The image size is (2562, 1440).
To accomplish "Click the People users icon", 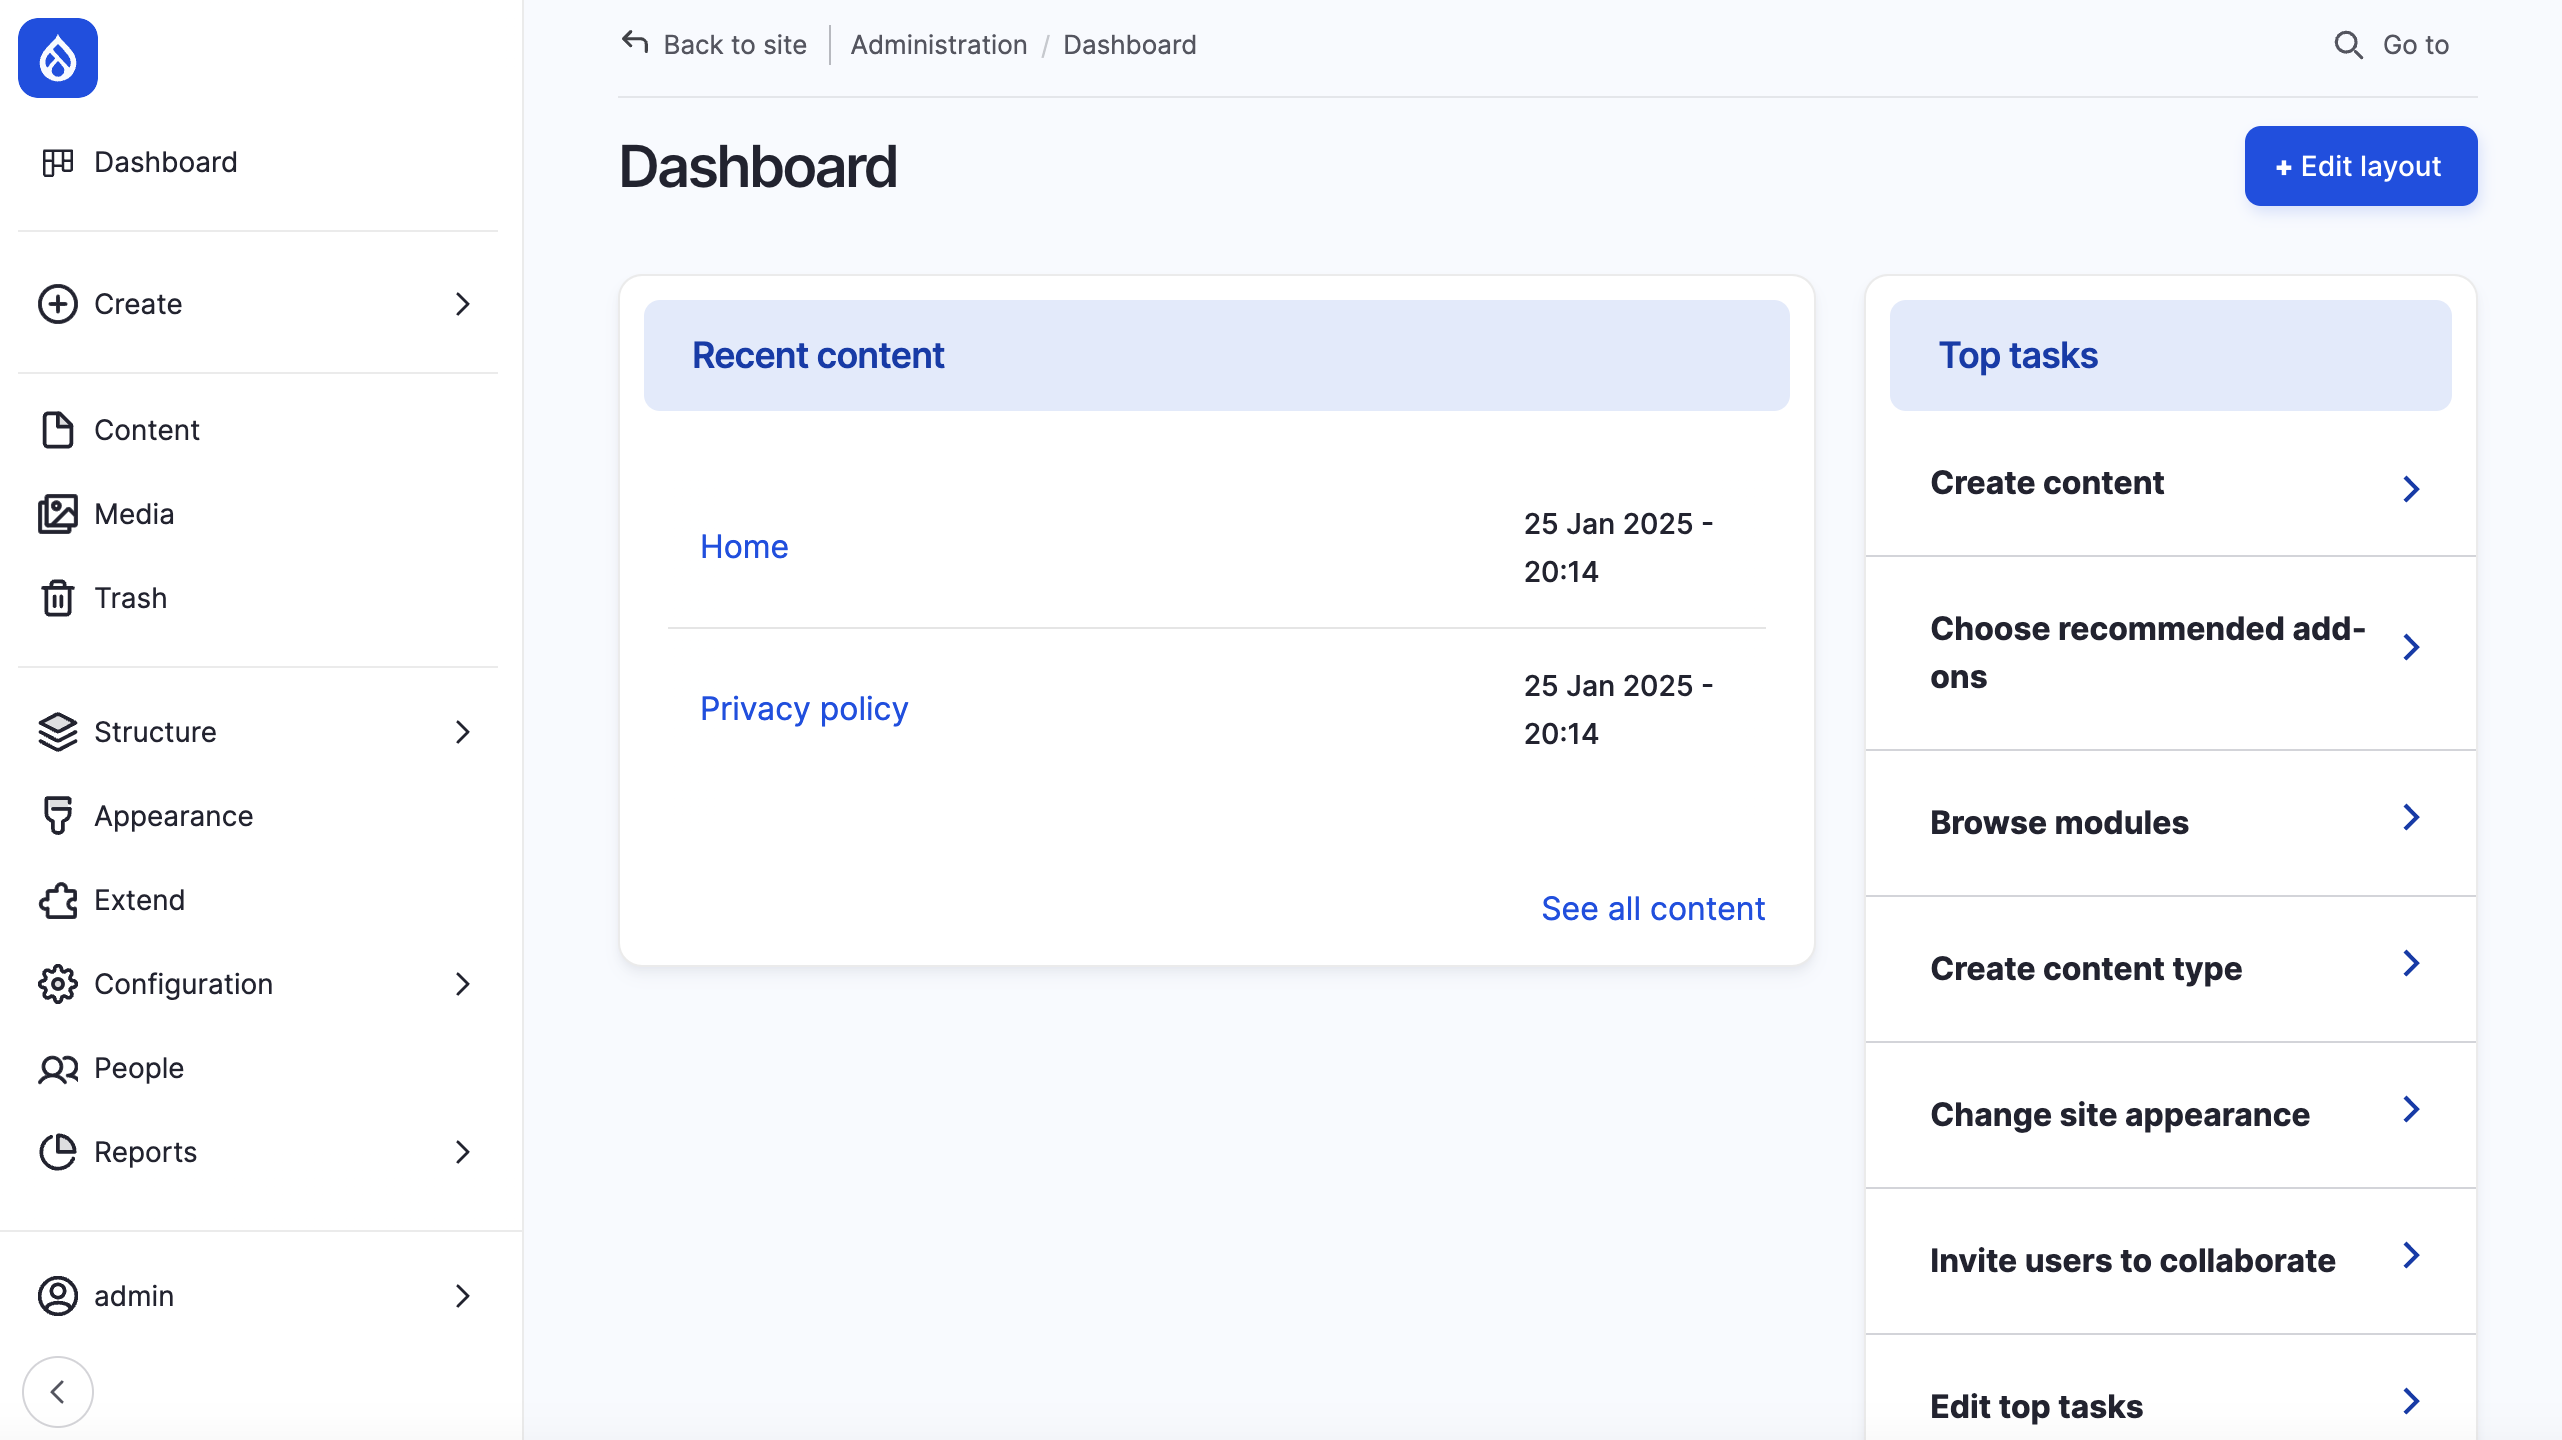I will pos(58,1068).
